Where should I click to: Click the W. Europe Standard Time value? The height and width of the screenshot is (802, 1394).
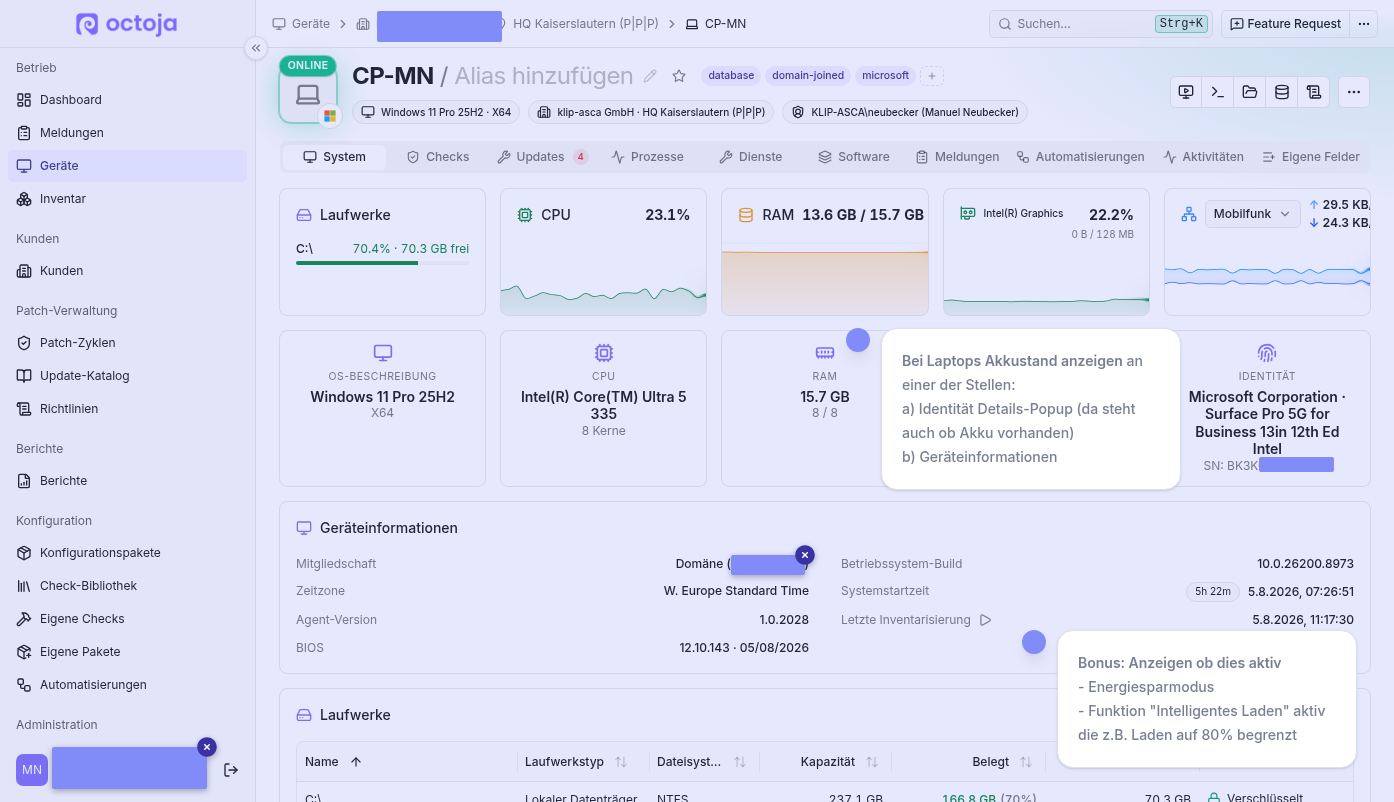point(736,592)
